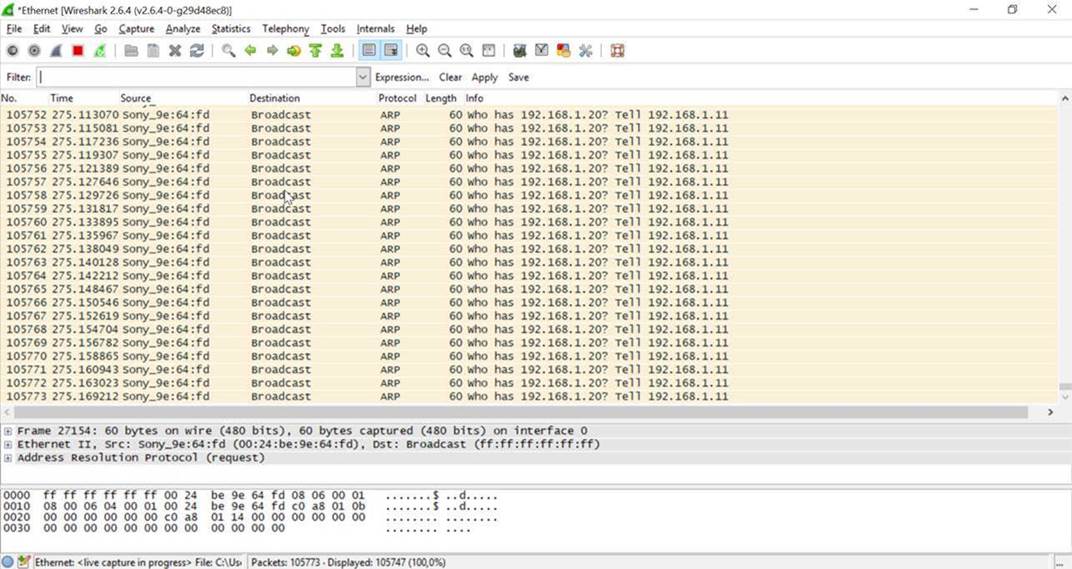Start a new live capture (shark fin icon)
Image resolution: width=1072 pixels, height=569 pixels.
point(56,51)
